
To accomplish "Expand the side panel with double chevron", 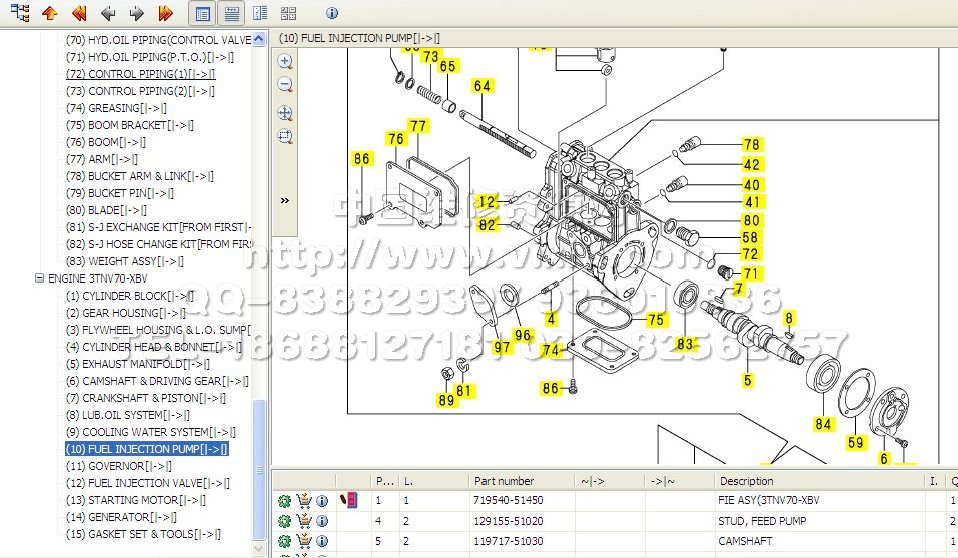I will point(285,200).
